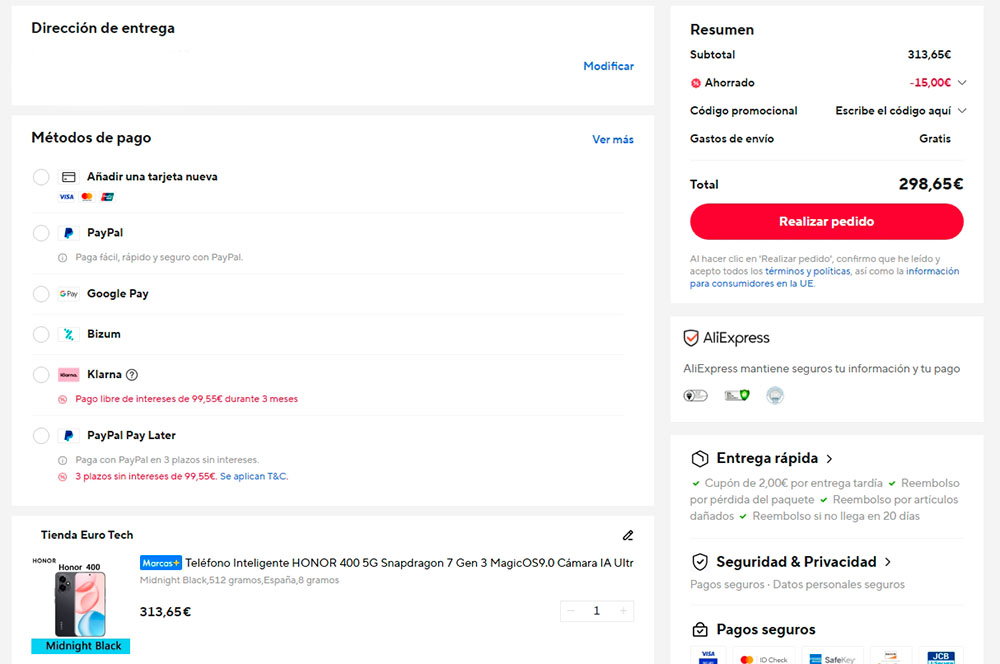This screenshot has height=664, width=1000.
Task: Click the UnionPay logo under new card option
Action: click(107, 196)
